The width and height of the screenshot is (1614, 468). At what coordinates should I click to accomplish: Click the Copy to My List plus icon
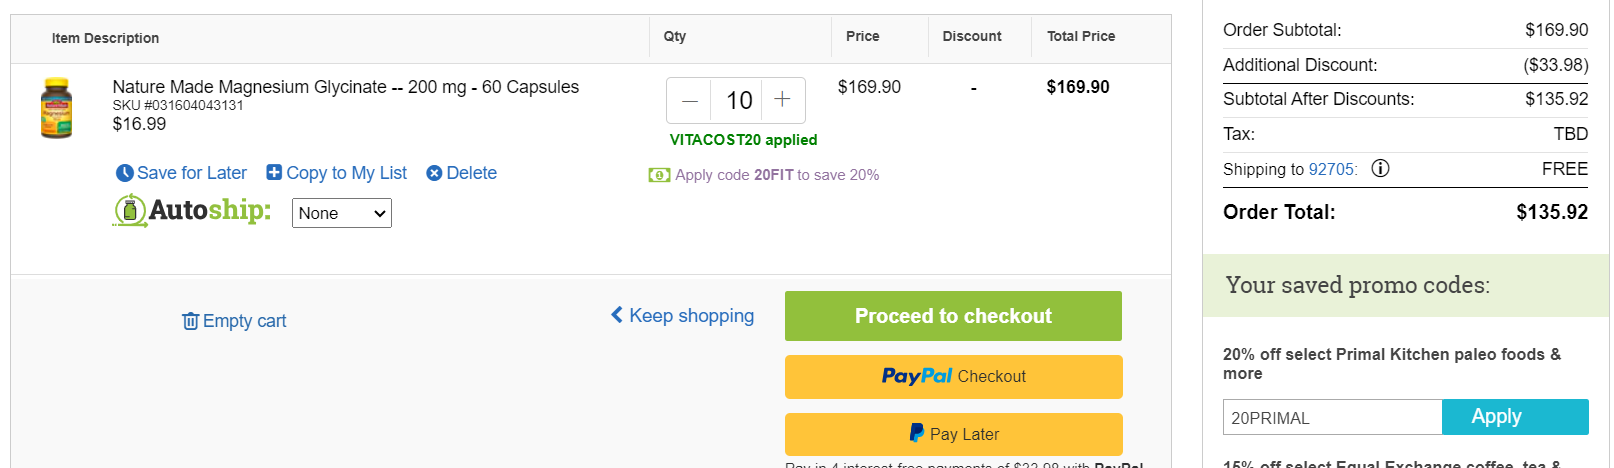click(x=274, y=172)
